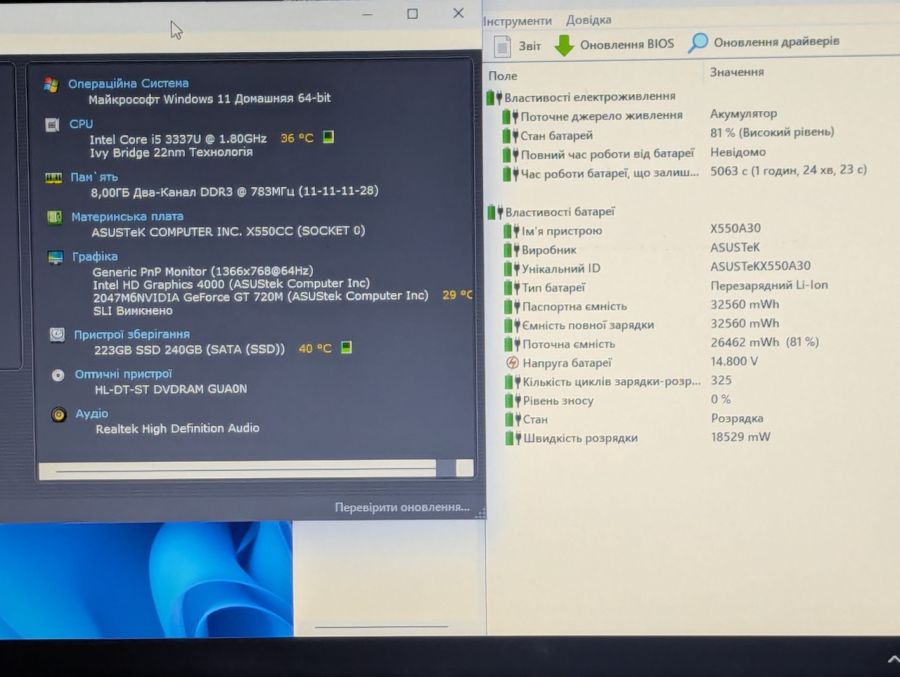Click the battery icon for Властивості батареї group
This screenshot has width=900, height=677.
495,212
